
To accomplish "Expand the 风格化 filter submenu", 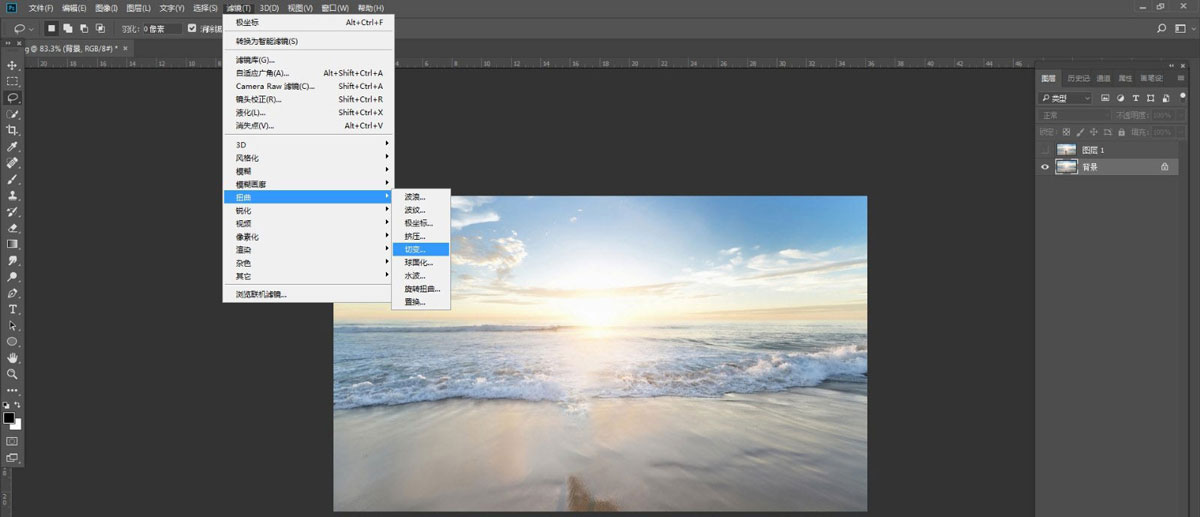I will 309,158.
